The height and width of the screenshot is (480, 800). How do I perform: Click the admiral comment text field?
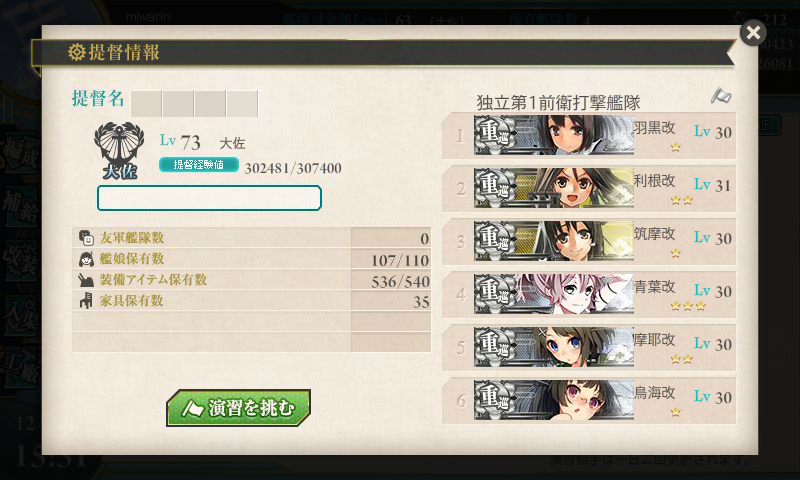(x=209, y=198)
